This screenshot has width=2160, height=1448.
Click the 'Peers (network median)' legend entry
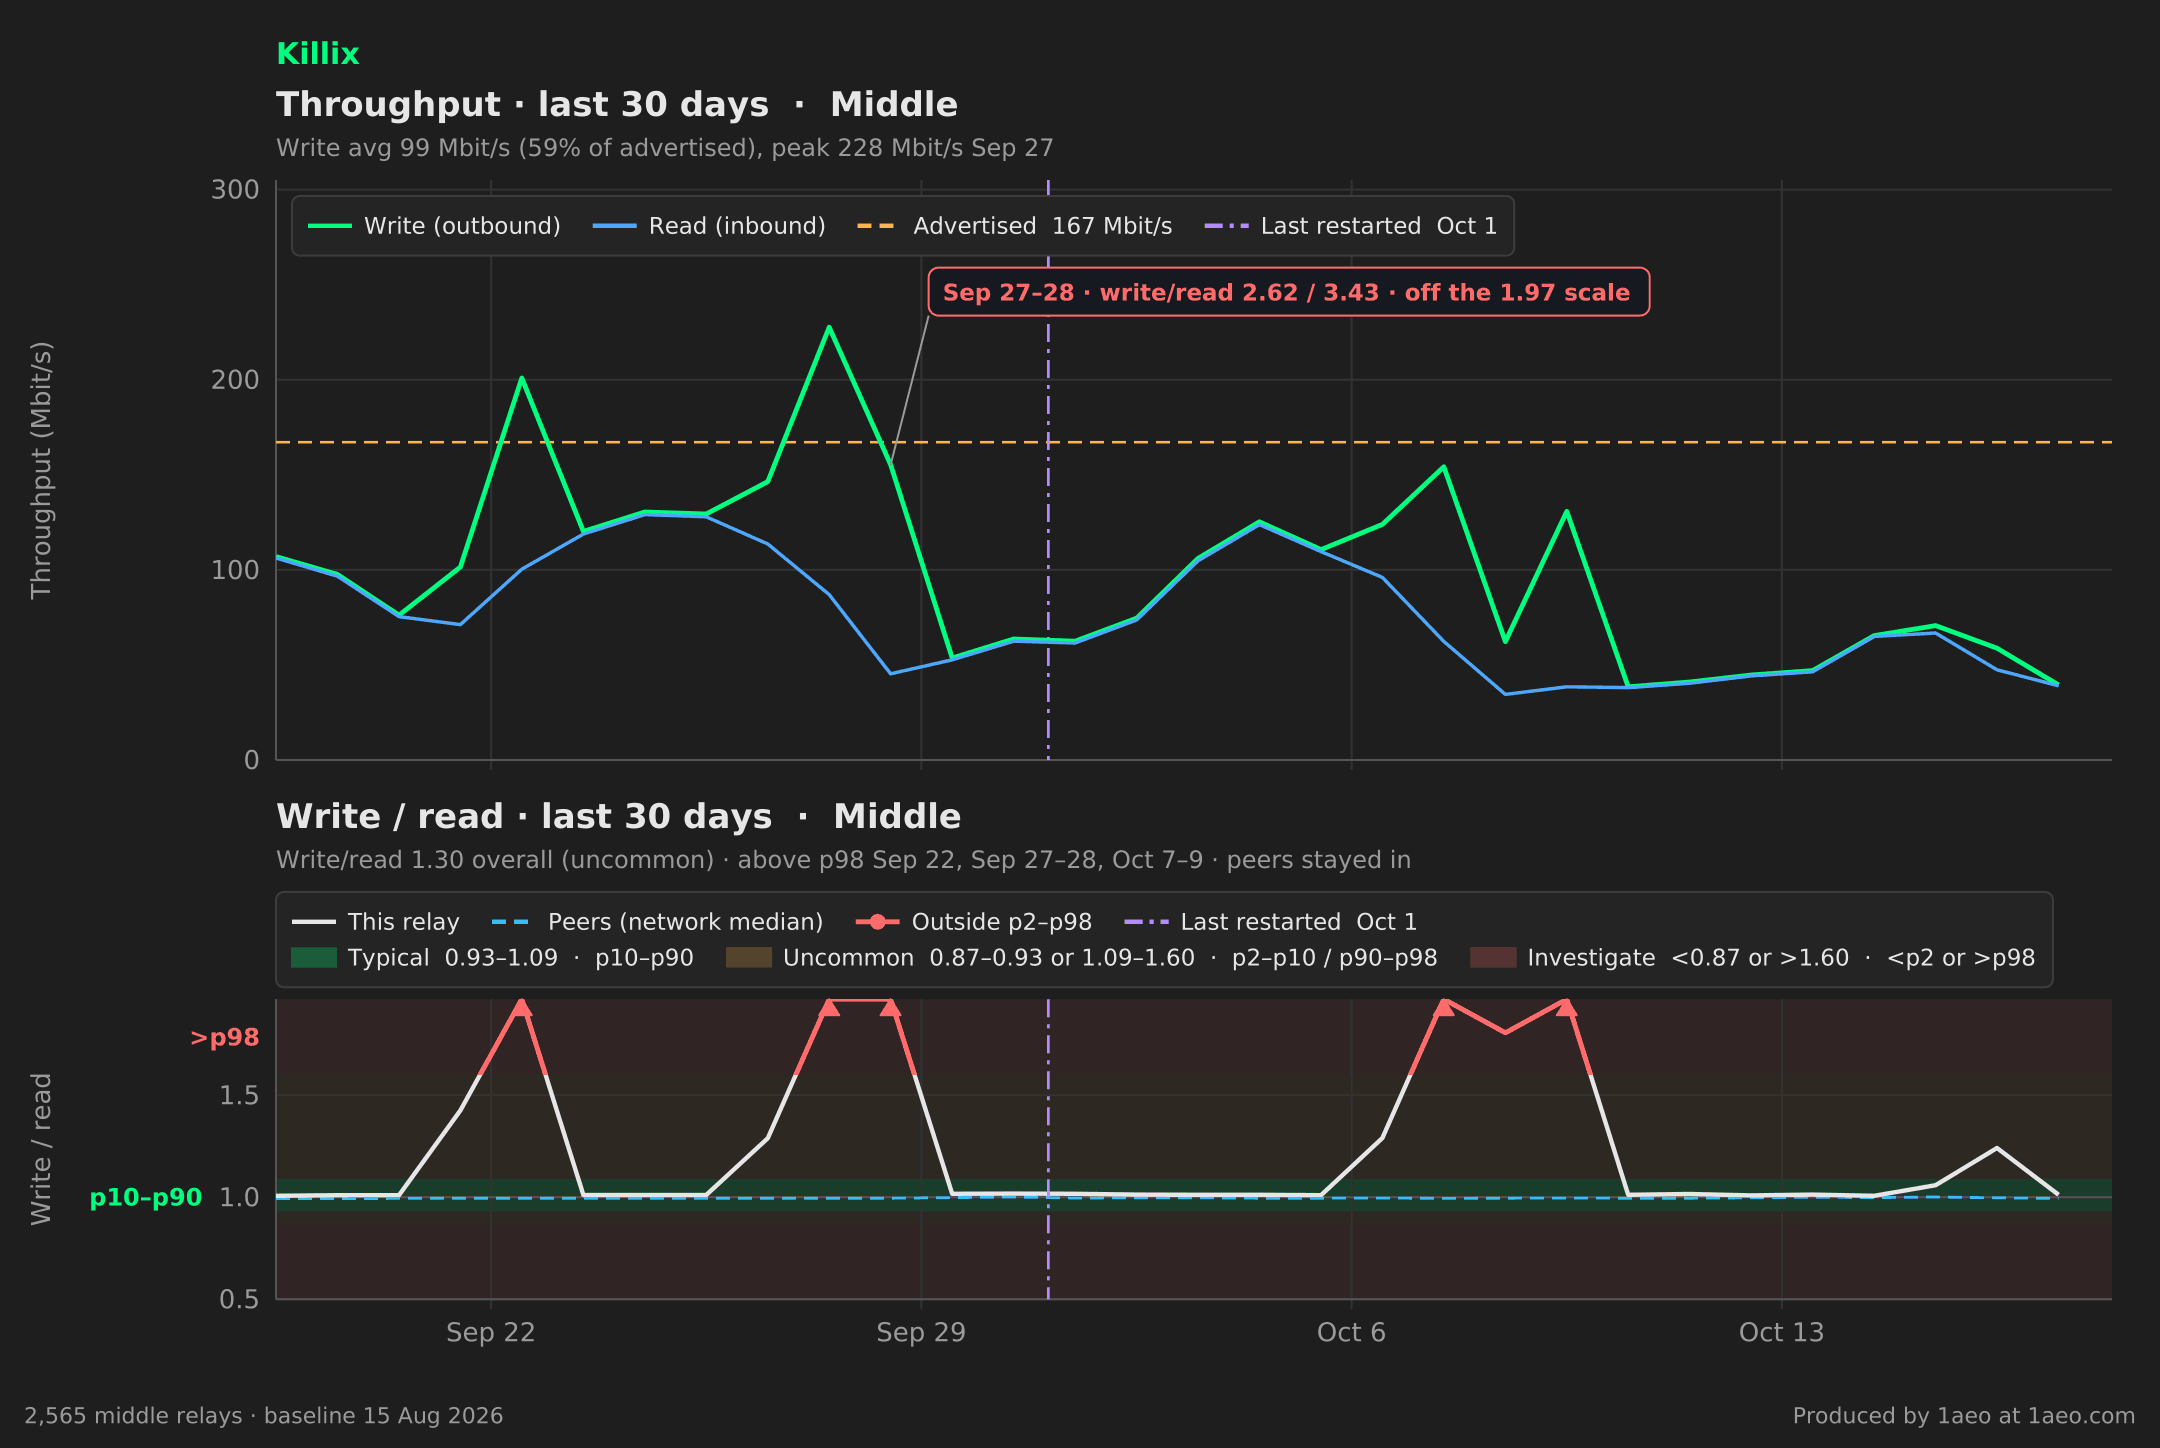pyautogui.click(x=657, y=922)
